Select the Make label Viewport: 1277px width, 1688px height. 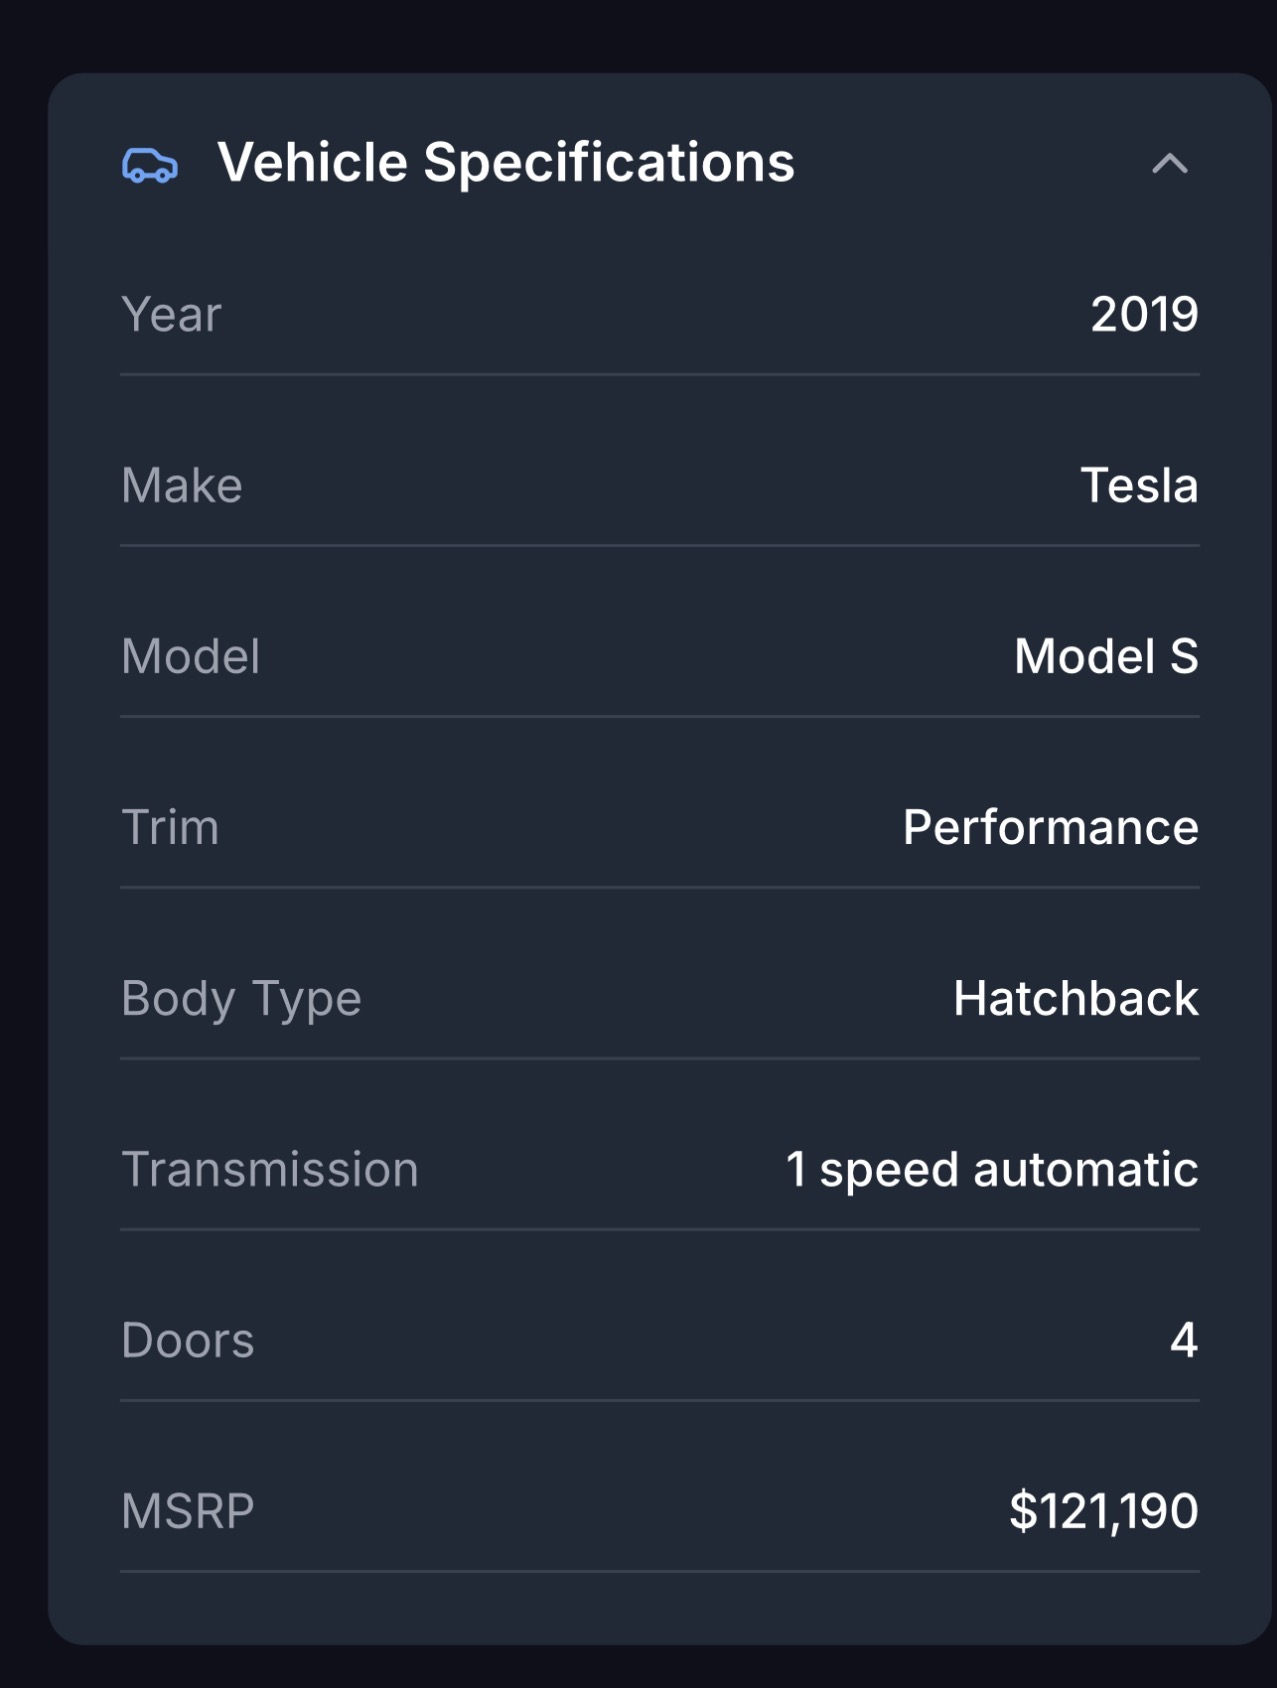(181, 485)
